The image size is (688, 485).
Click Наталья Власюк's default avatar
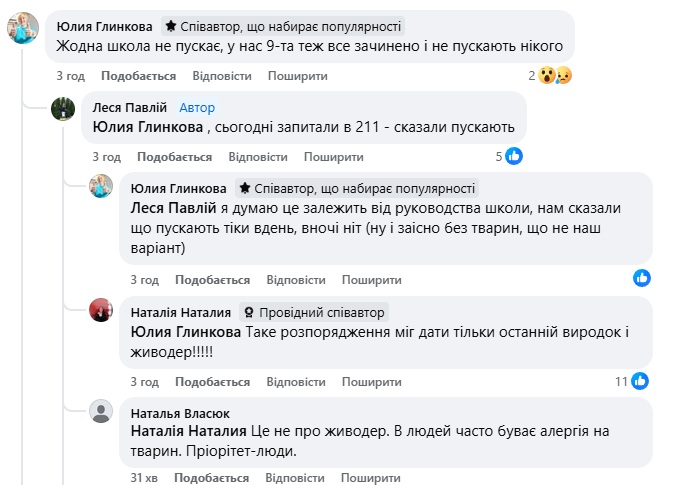coord(100,412)
